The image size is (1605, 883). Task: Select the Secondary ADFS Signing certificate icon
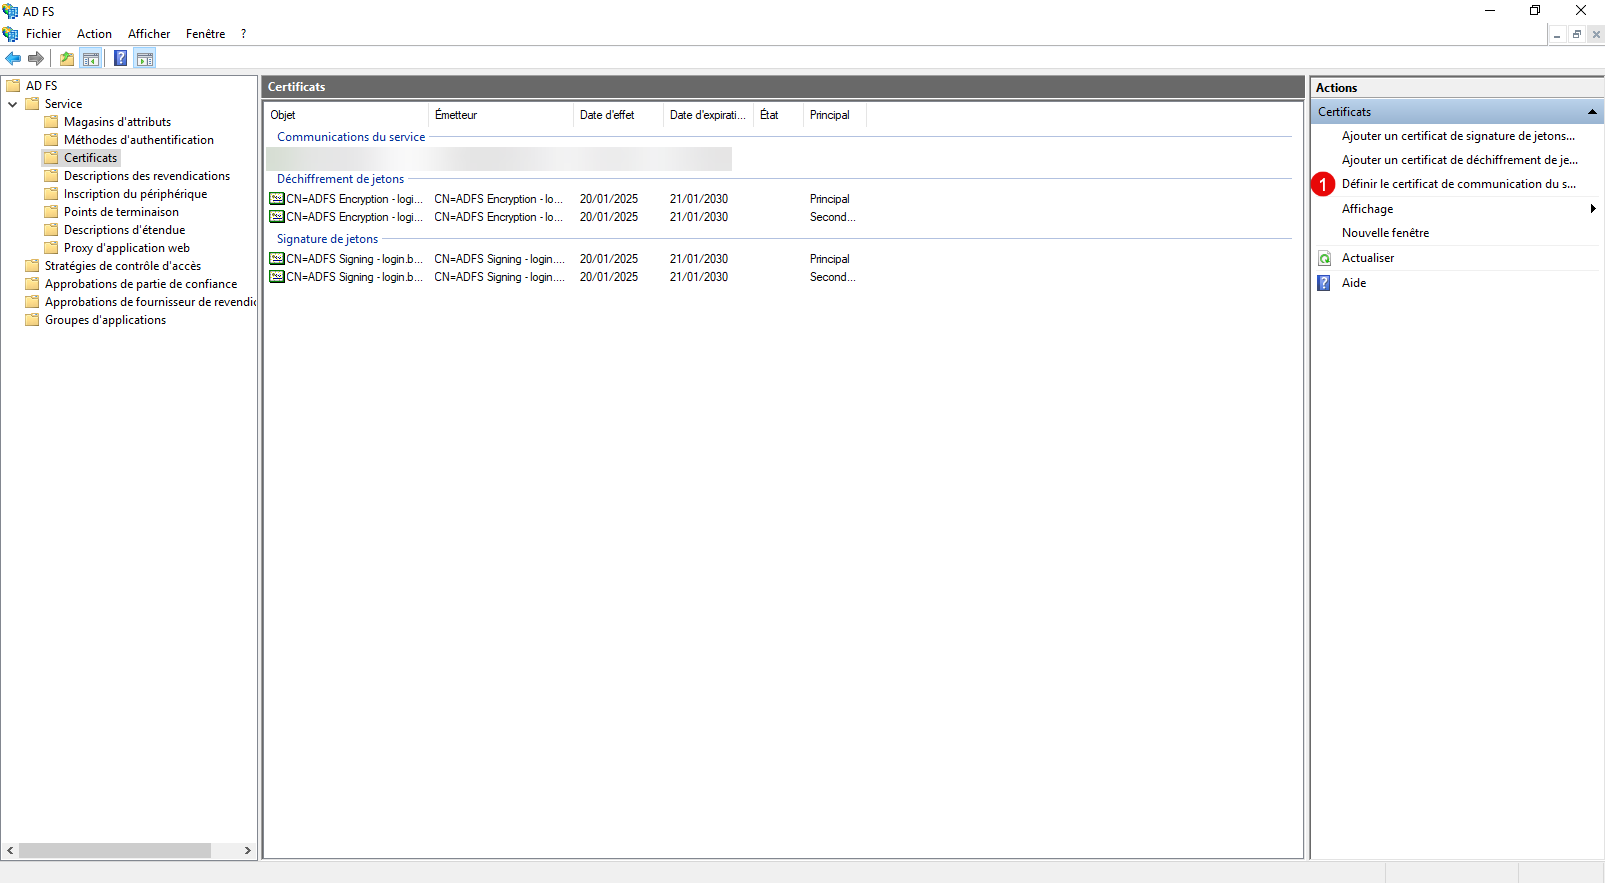pos(277,277)
